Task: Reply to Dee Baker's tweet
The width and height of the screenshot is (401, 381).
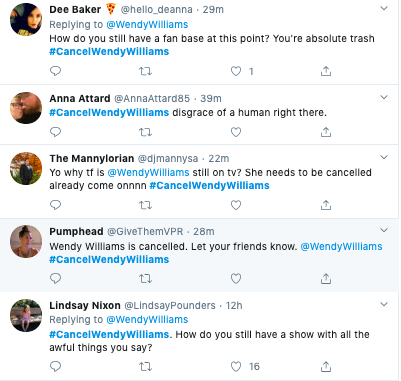Action: (x=55, y=71)
